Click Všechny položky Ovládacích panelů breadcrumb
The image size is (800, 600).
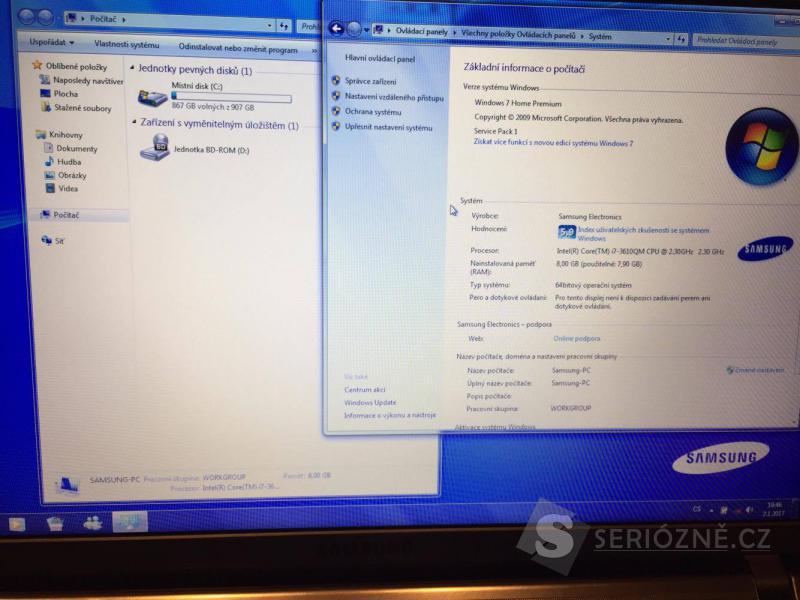coord(518,34)
